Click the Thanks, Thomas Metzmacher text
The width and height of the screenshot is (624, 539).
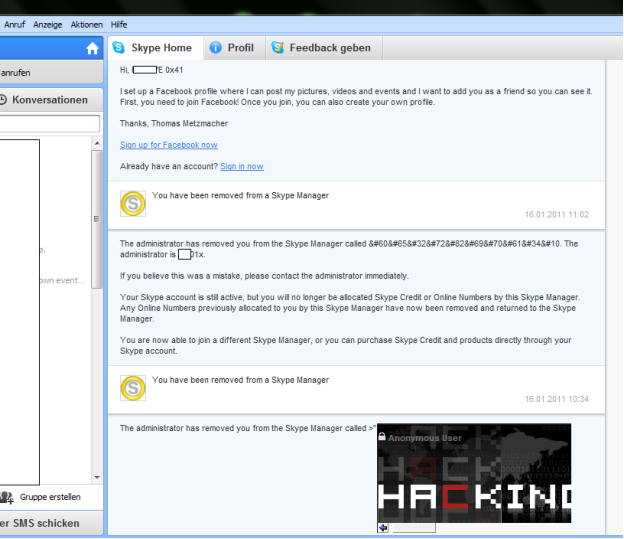pyautogui.click(x=174, y=123)
